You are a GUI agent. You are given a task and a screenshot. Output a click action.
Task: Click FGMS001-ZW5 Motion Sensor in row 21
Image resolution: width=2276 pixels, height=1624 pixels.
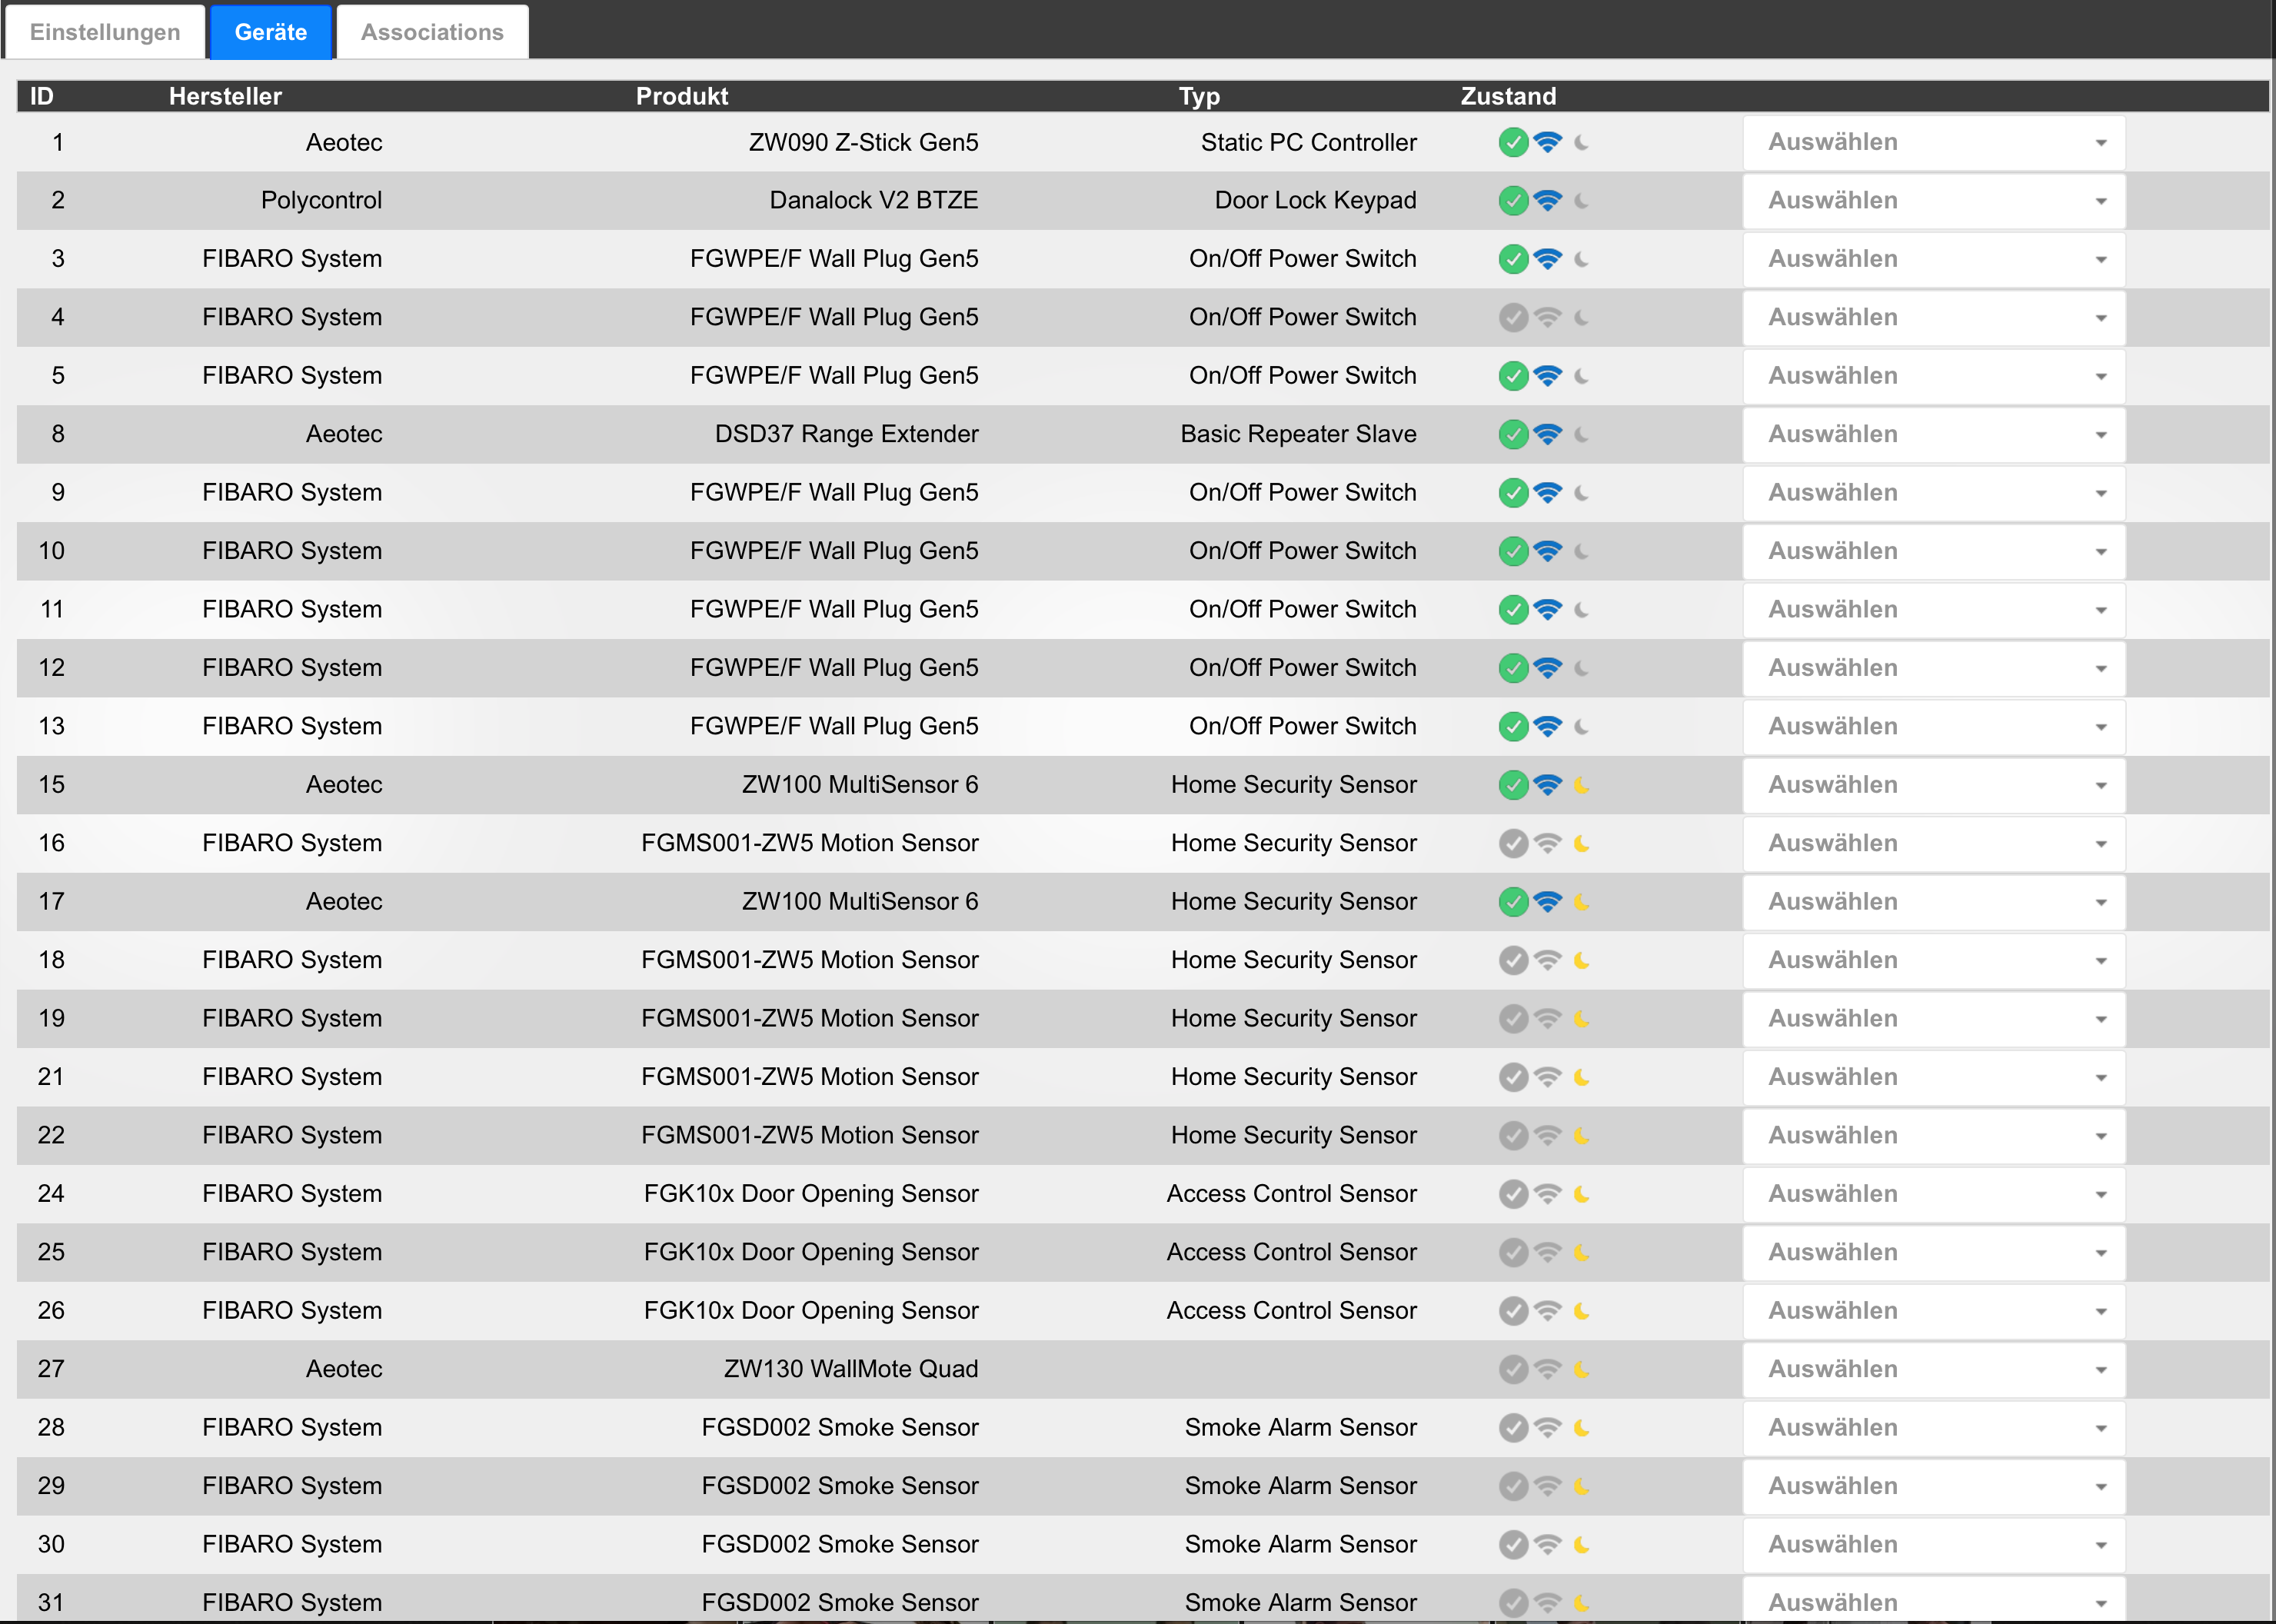point(809,1077)
